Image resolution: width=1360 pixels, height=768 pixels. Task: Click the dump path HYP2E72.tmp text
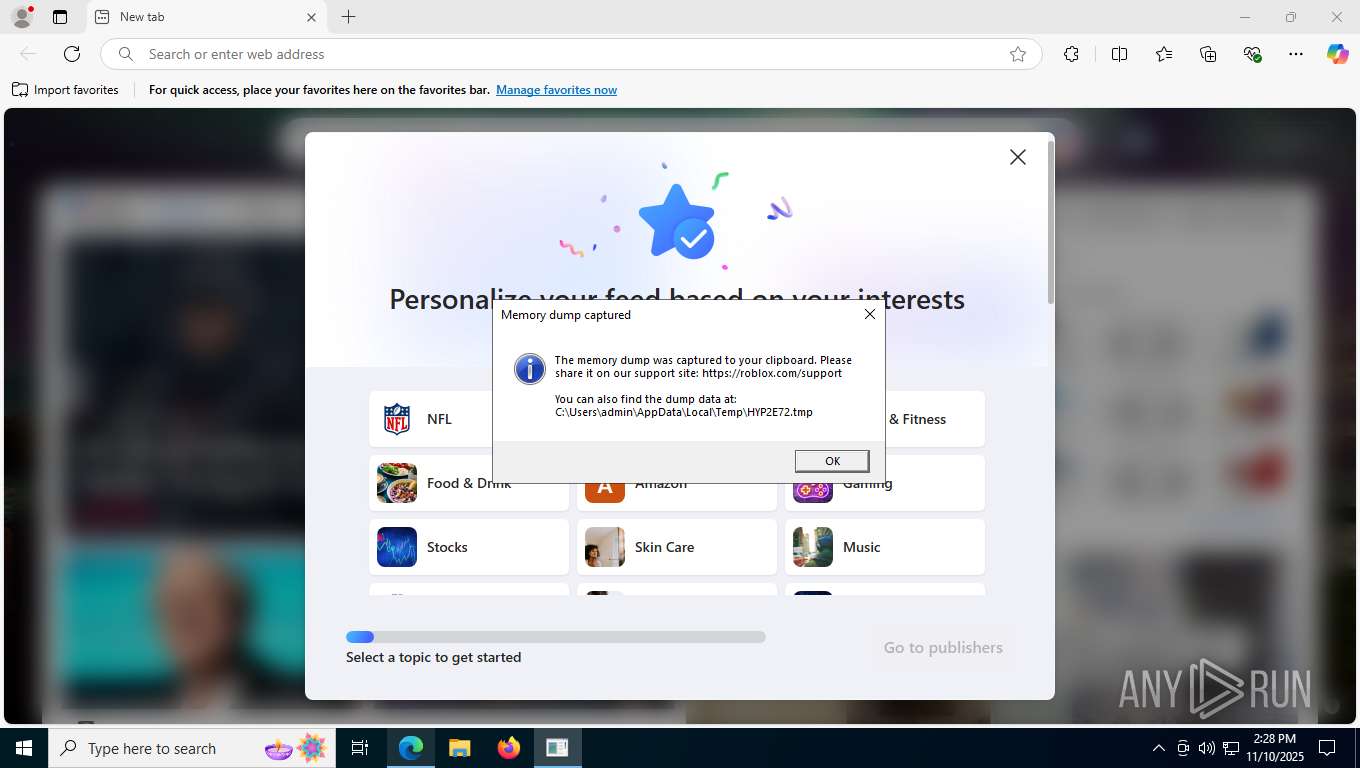point(684,412)
